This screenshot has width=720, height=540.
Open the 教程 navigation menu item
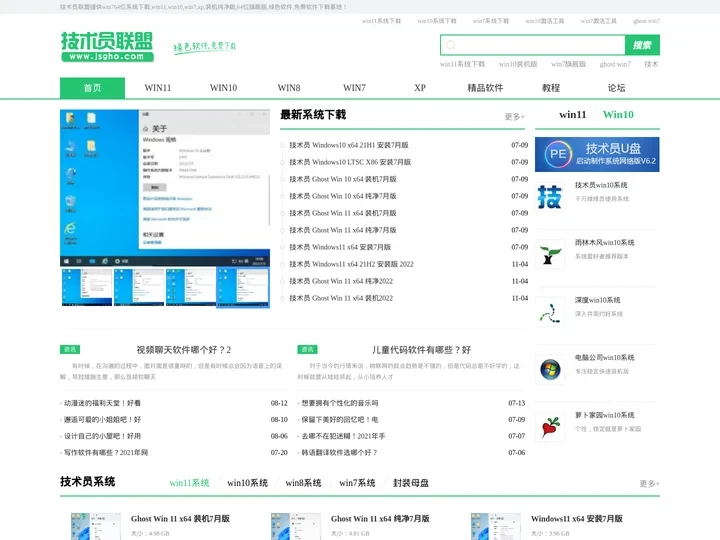(x=551, y=88)
